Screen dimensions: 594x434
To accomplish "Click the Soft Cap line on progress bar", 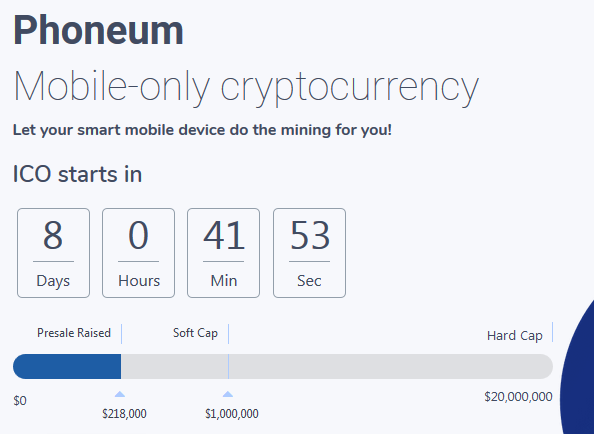I will (228, 367).
